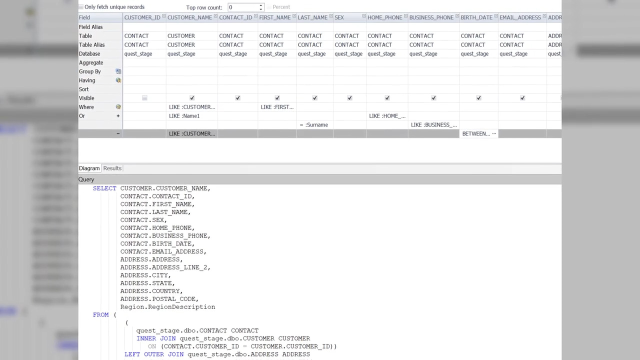Click remove icon on CUSTOMER_NAME column header

click(216, 16)
